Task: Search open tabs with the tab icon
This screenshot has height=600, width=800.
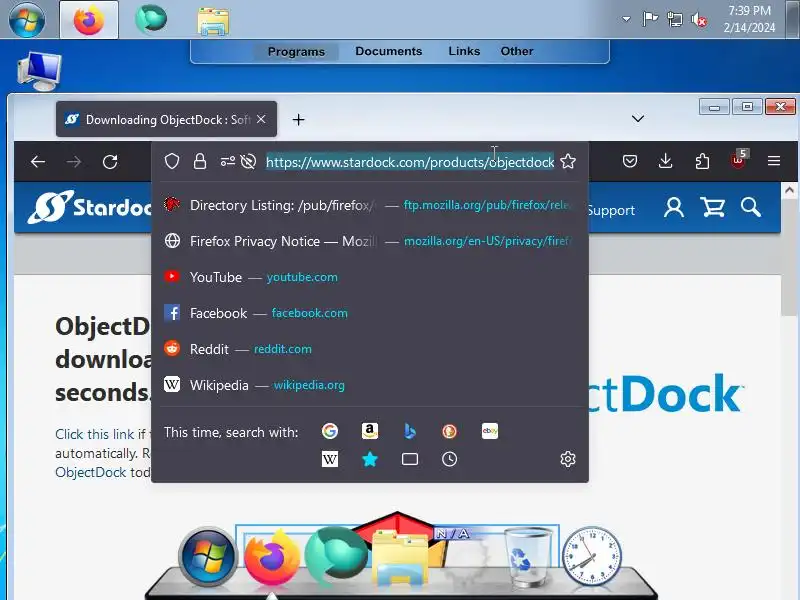Action: pos(410,459)
